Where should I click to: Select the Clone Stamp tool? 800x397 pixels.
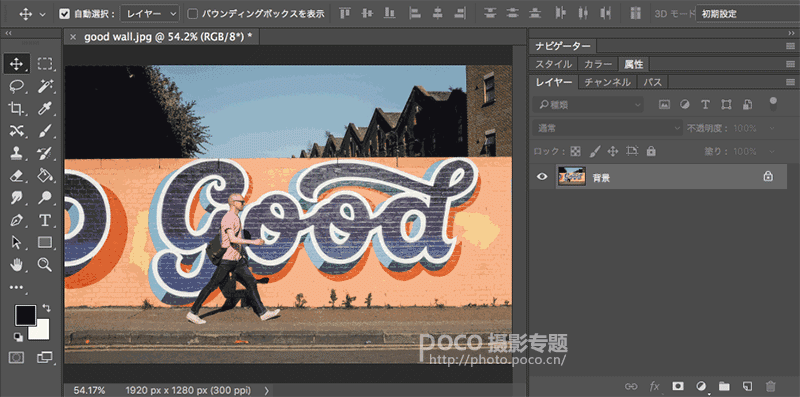pos(16,153)
